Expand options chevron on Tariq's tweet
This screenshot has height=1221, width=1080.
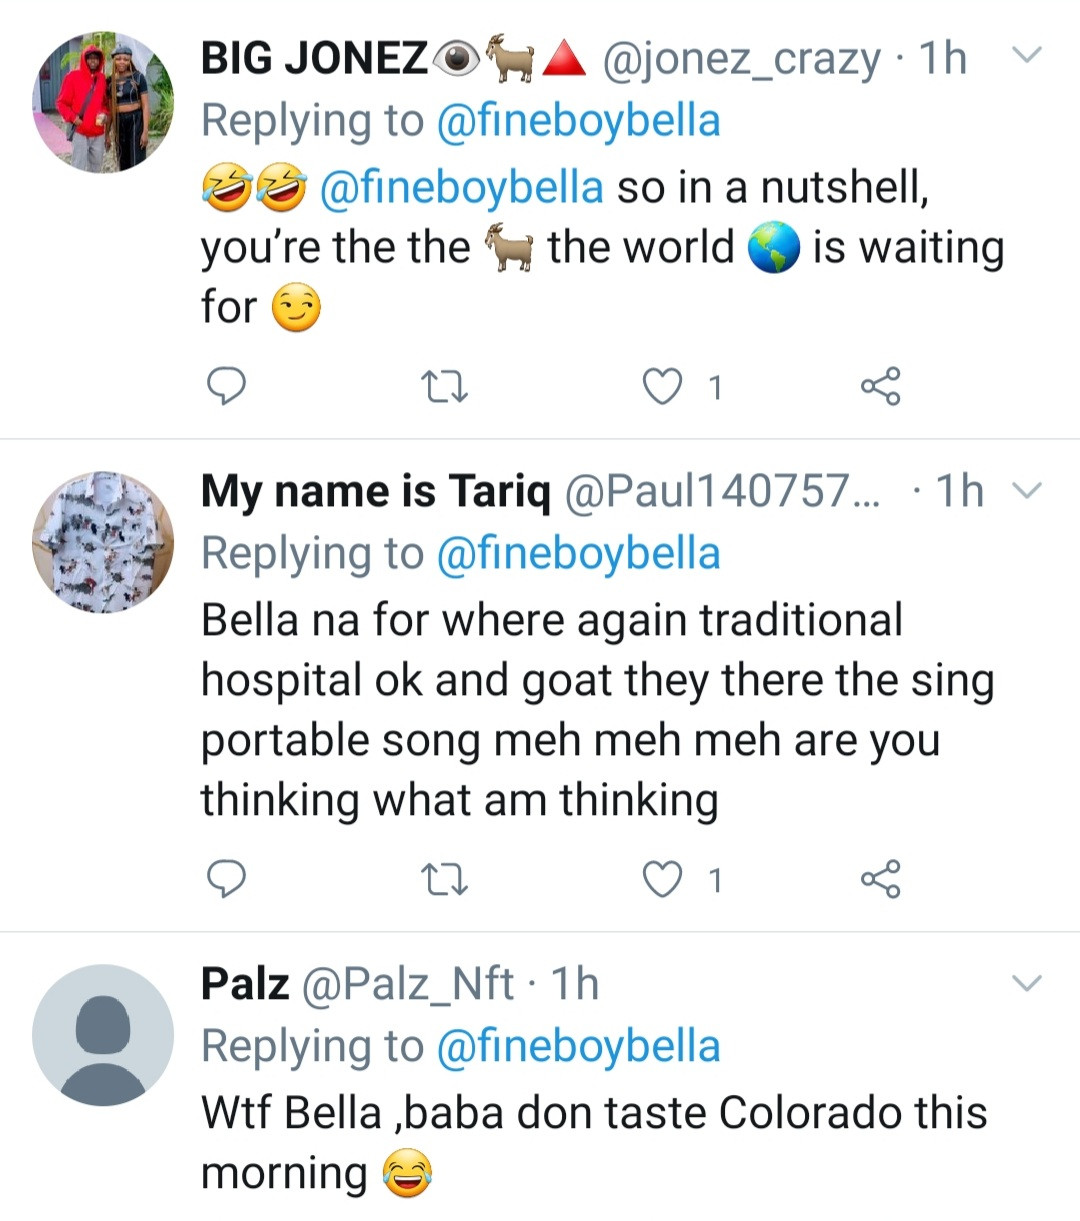coord(1027,489)
